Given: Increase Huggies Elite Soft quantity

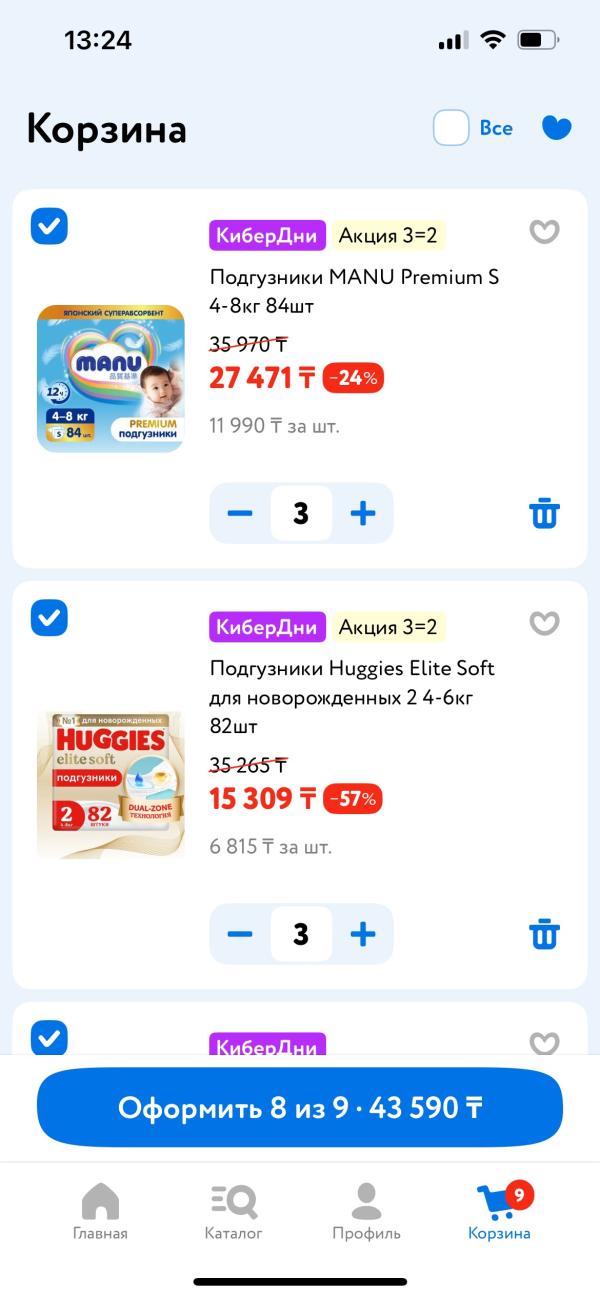Looking at the screenshot, I should 363,934.
